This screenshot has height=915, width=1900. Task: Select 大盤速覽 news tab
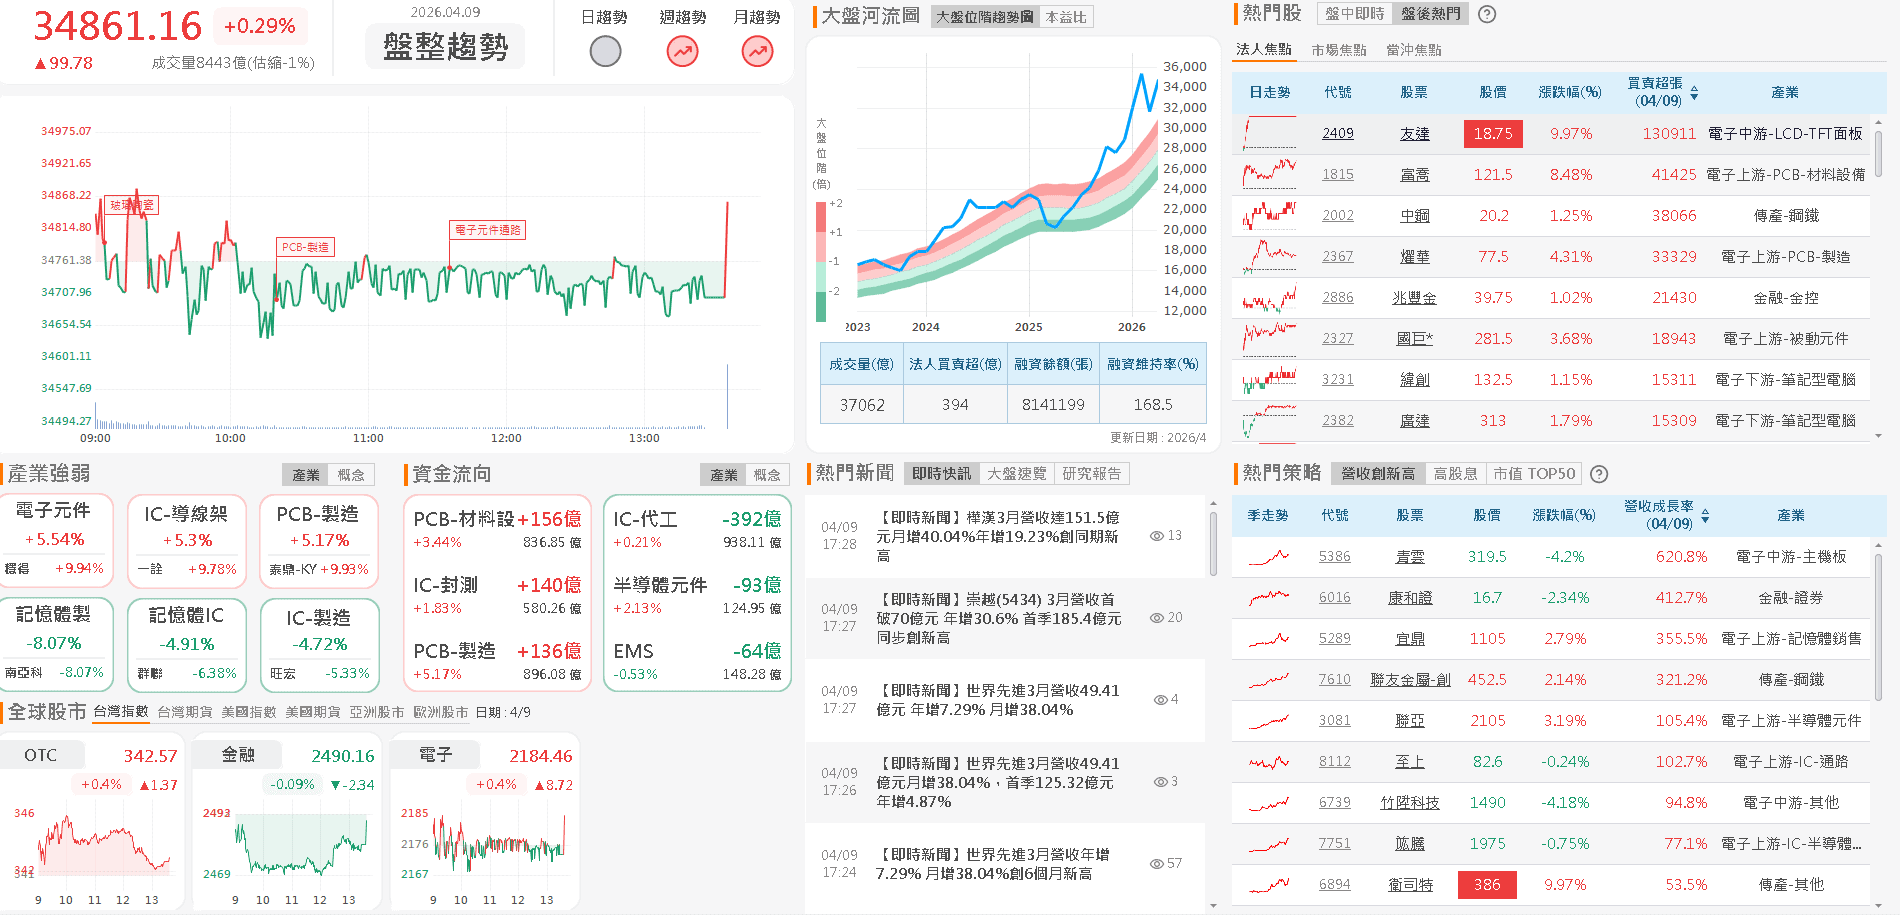coord(1016,474)
